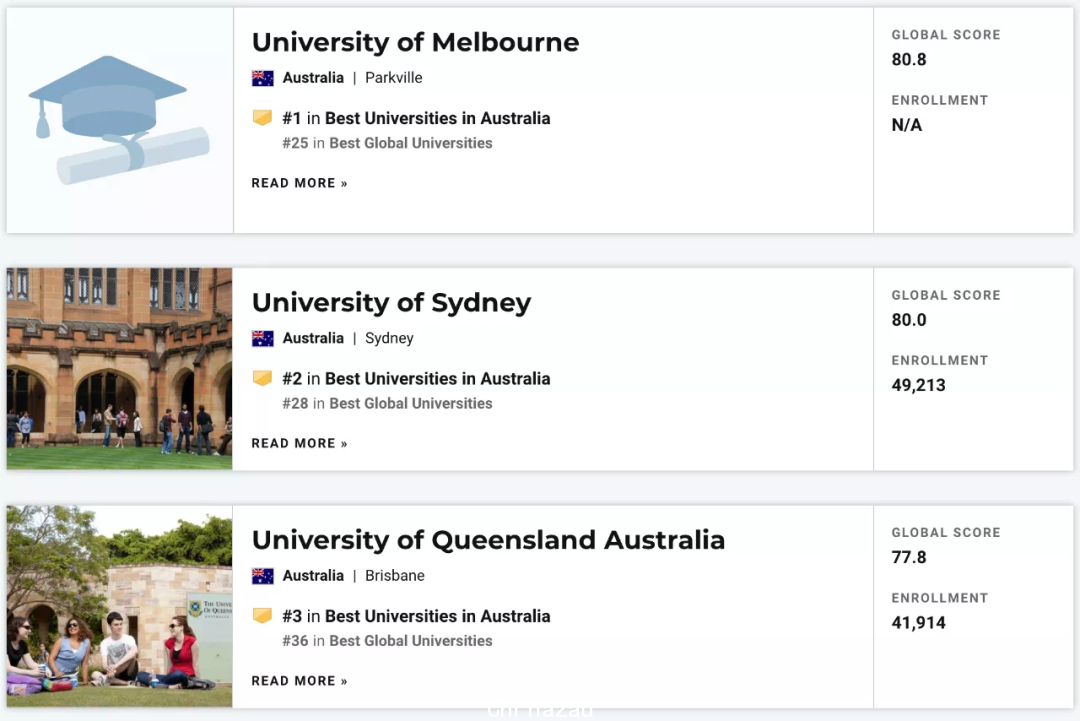Click READ MORE under University of Melbourne
The image size is (1080, 721).
point(300,183)
